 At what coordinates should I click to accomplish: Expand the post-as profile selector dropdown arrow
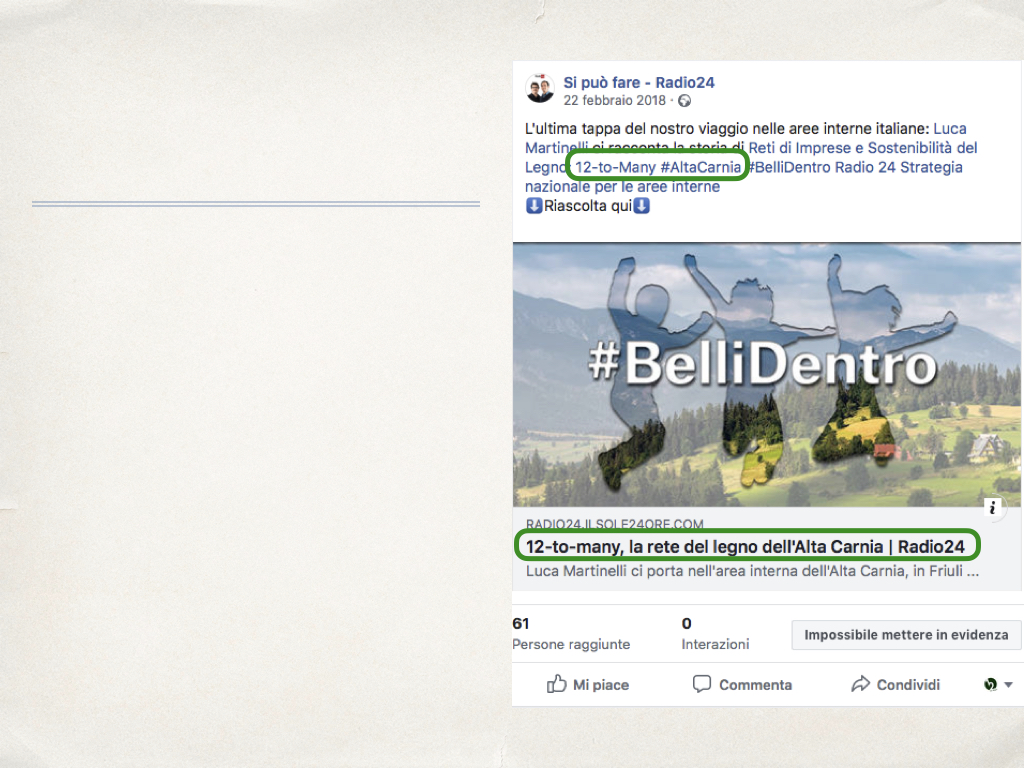1008,685
